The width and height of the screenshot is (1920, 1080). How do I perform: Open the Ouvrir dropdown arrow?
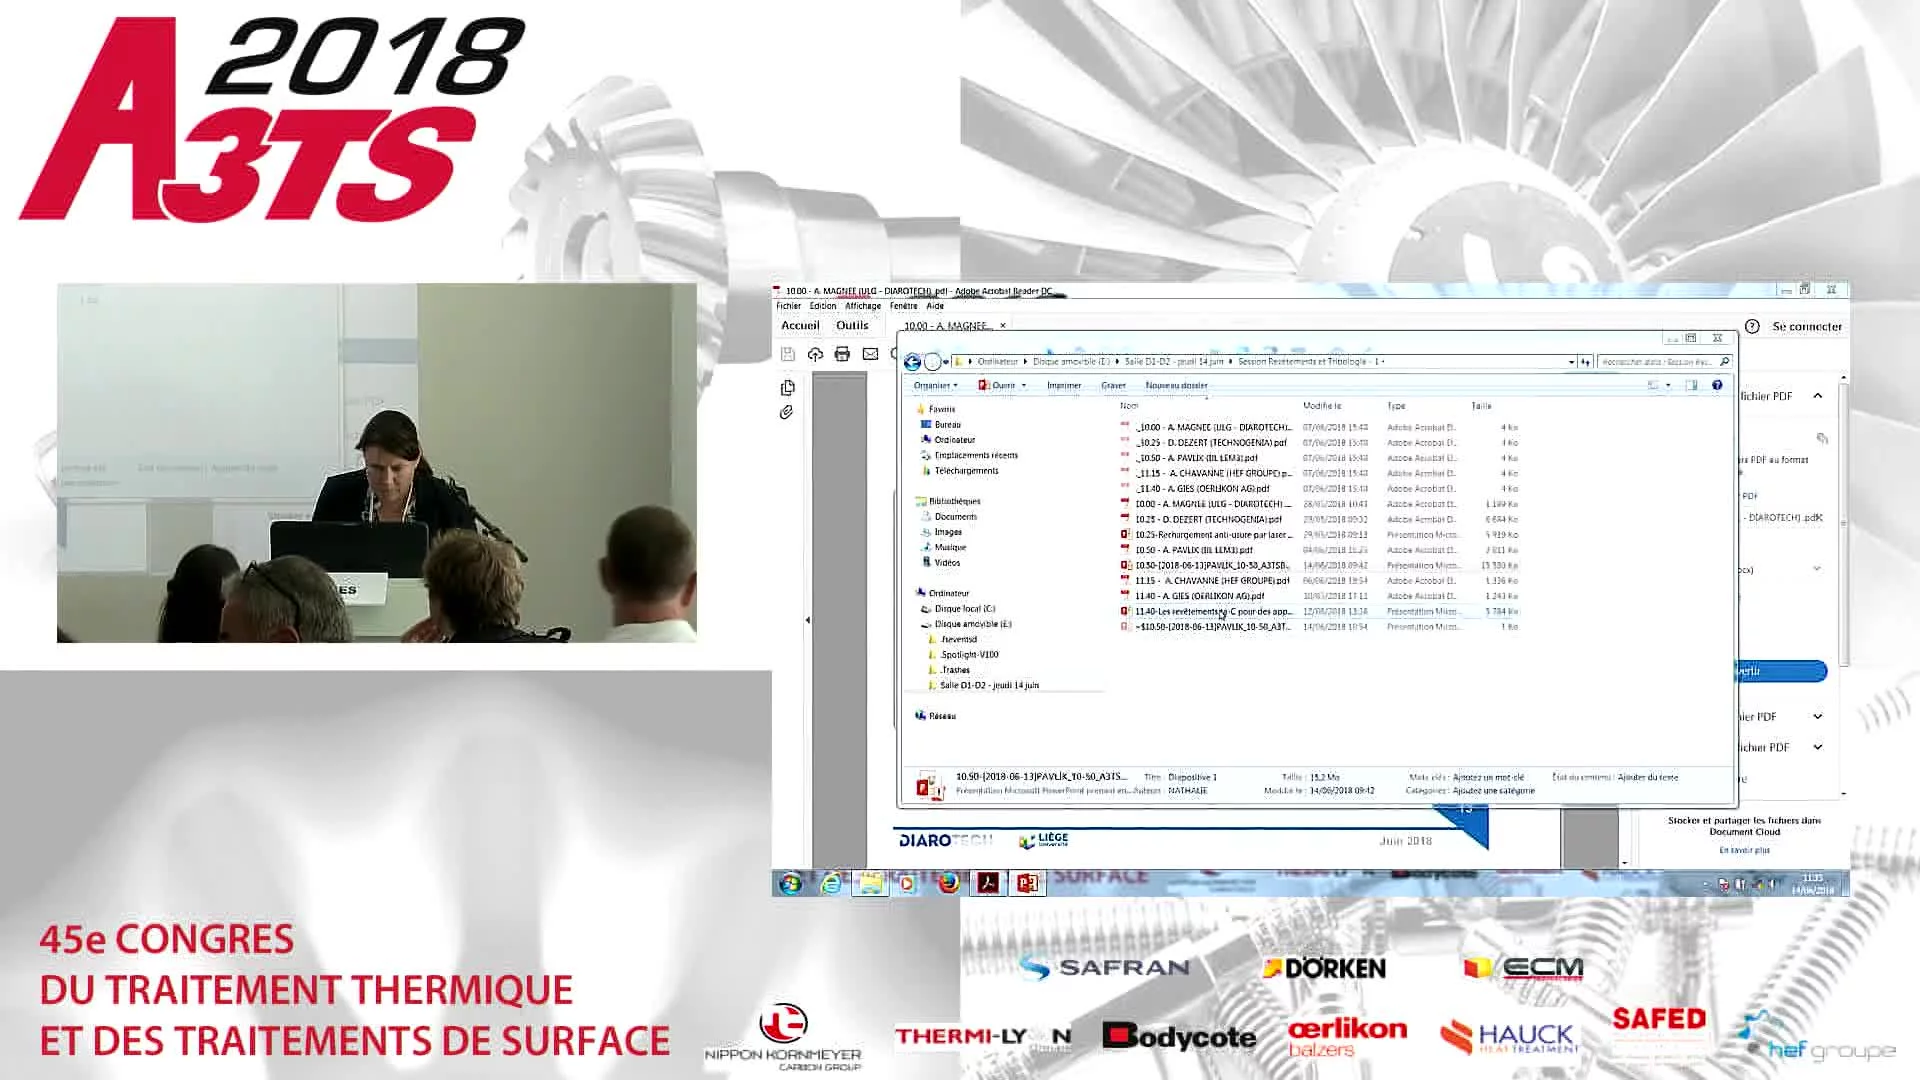[1023, 385]
